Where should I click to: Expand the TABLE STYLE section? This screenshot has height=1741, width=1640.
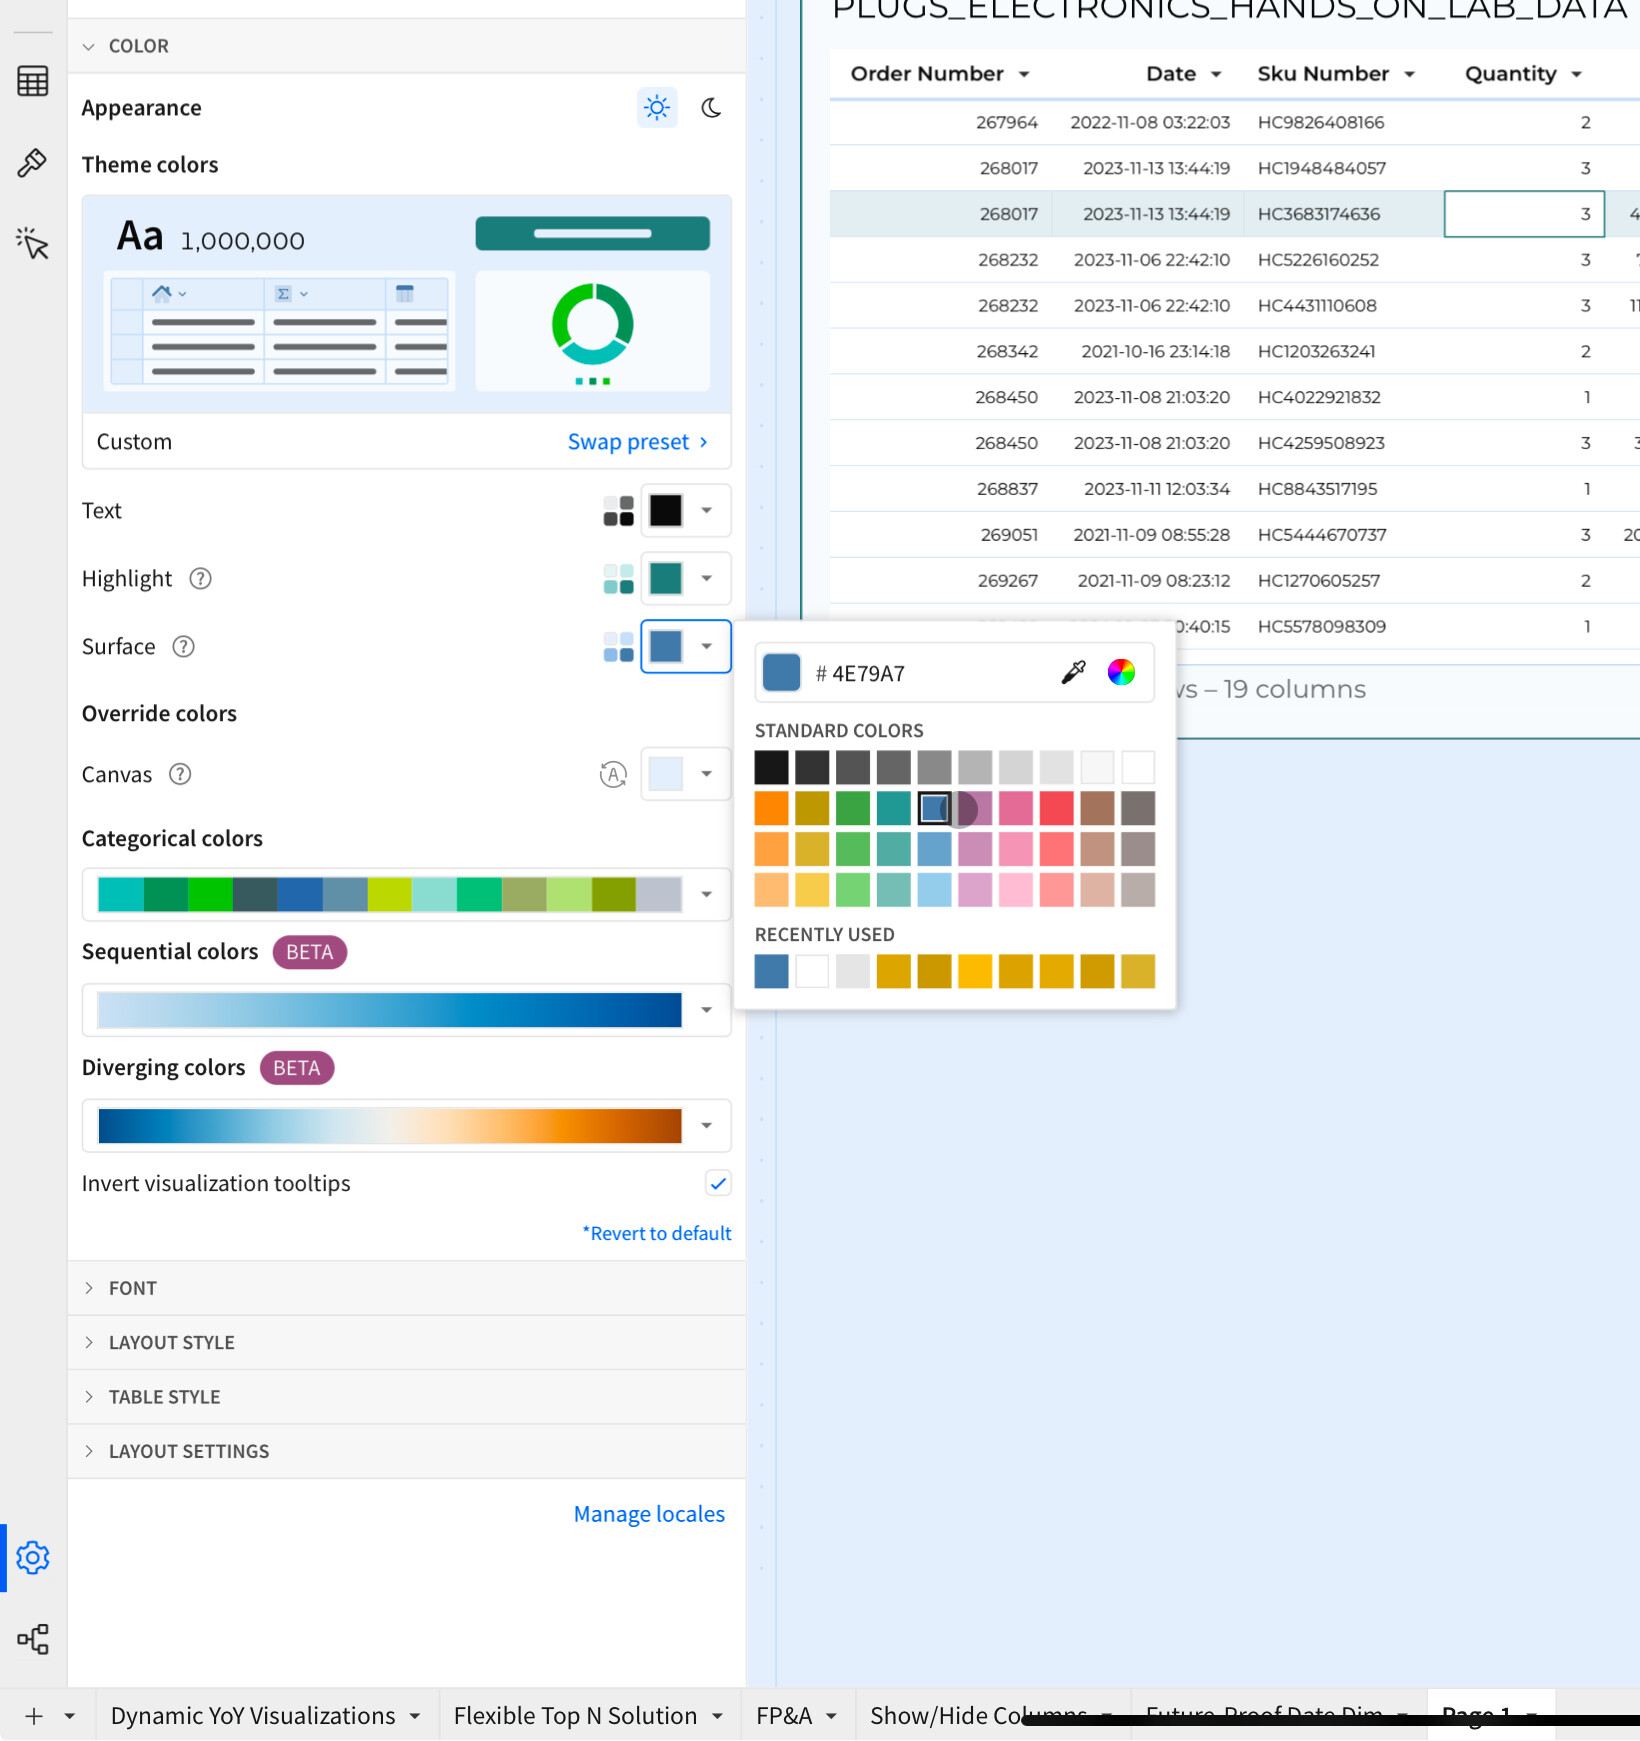tap(164, 1396)
